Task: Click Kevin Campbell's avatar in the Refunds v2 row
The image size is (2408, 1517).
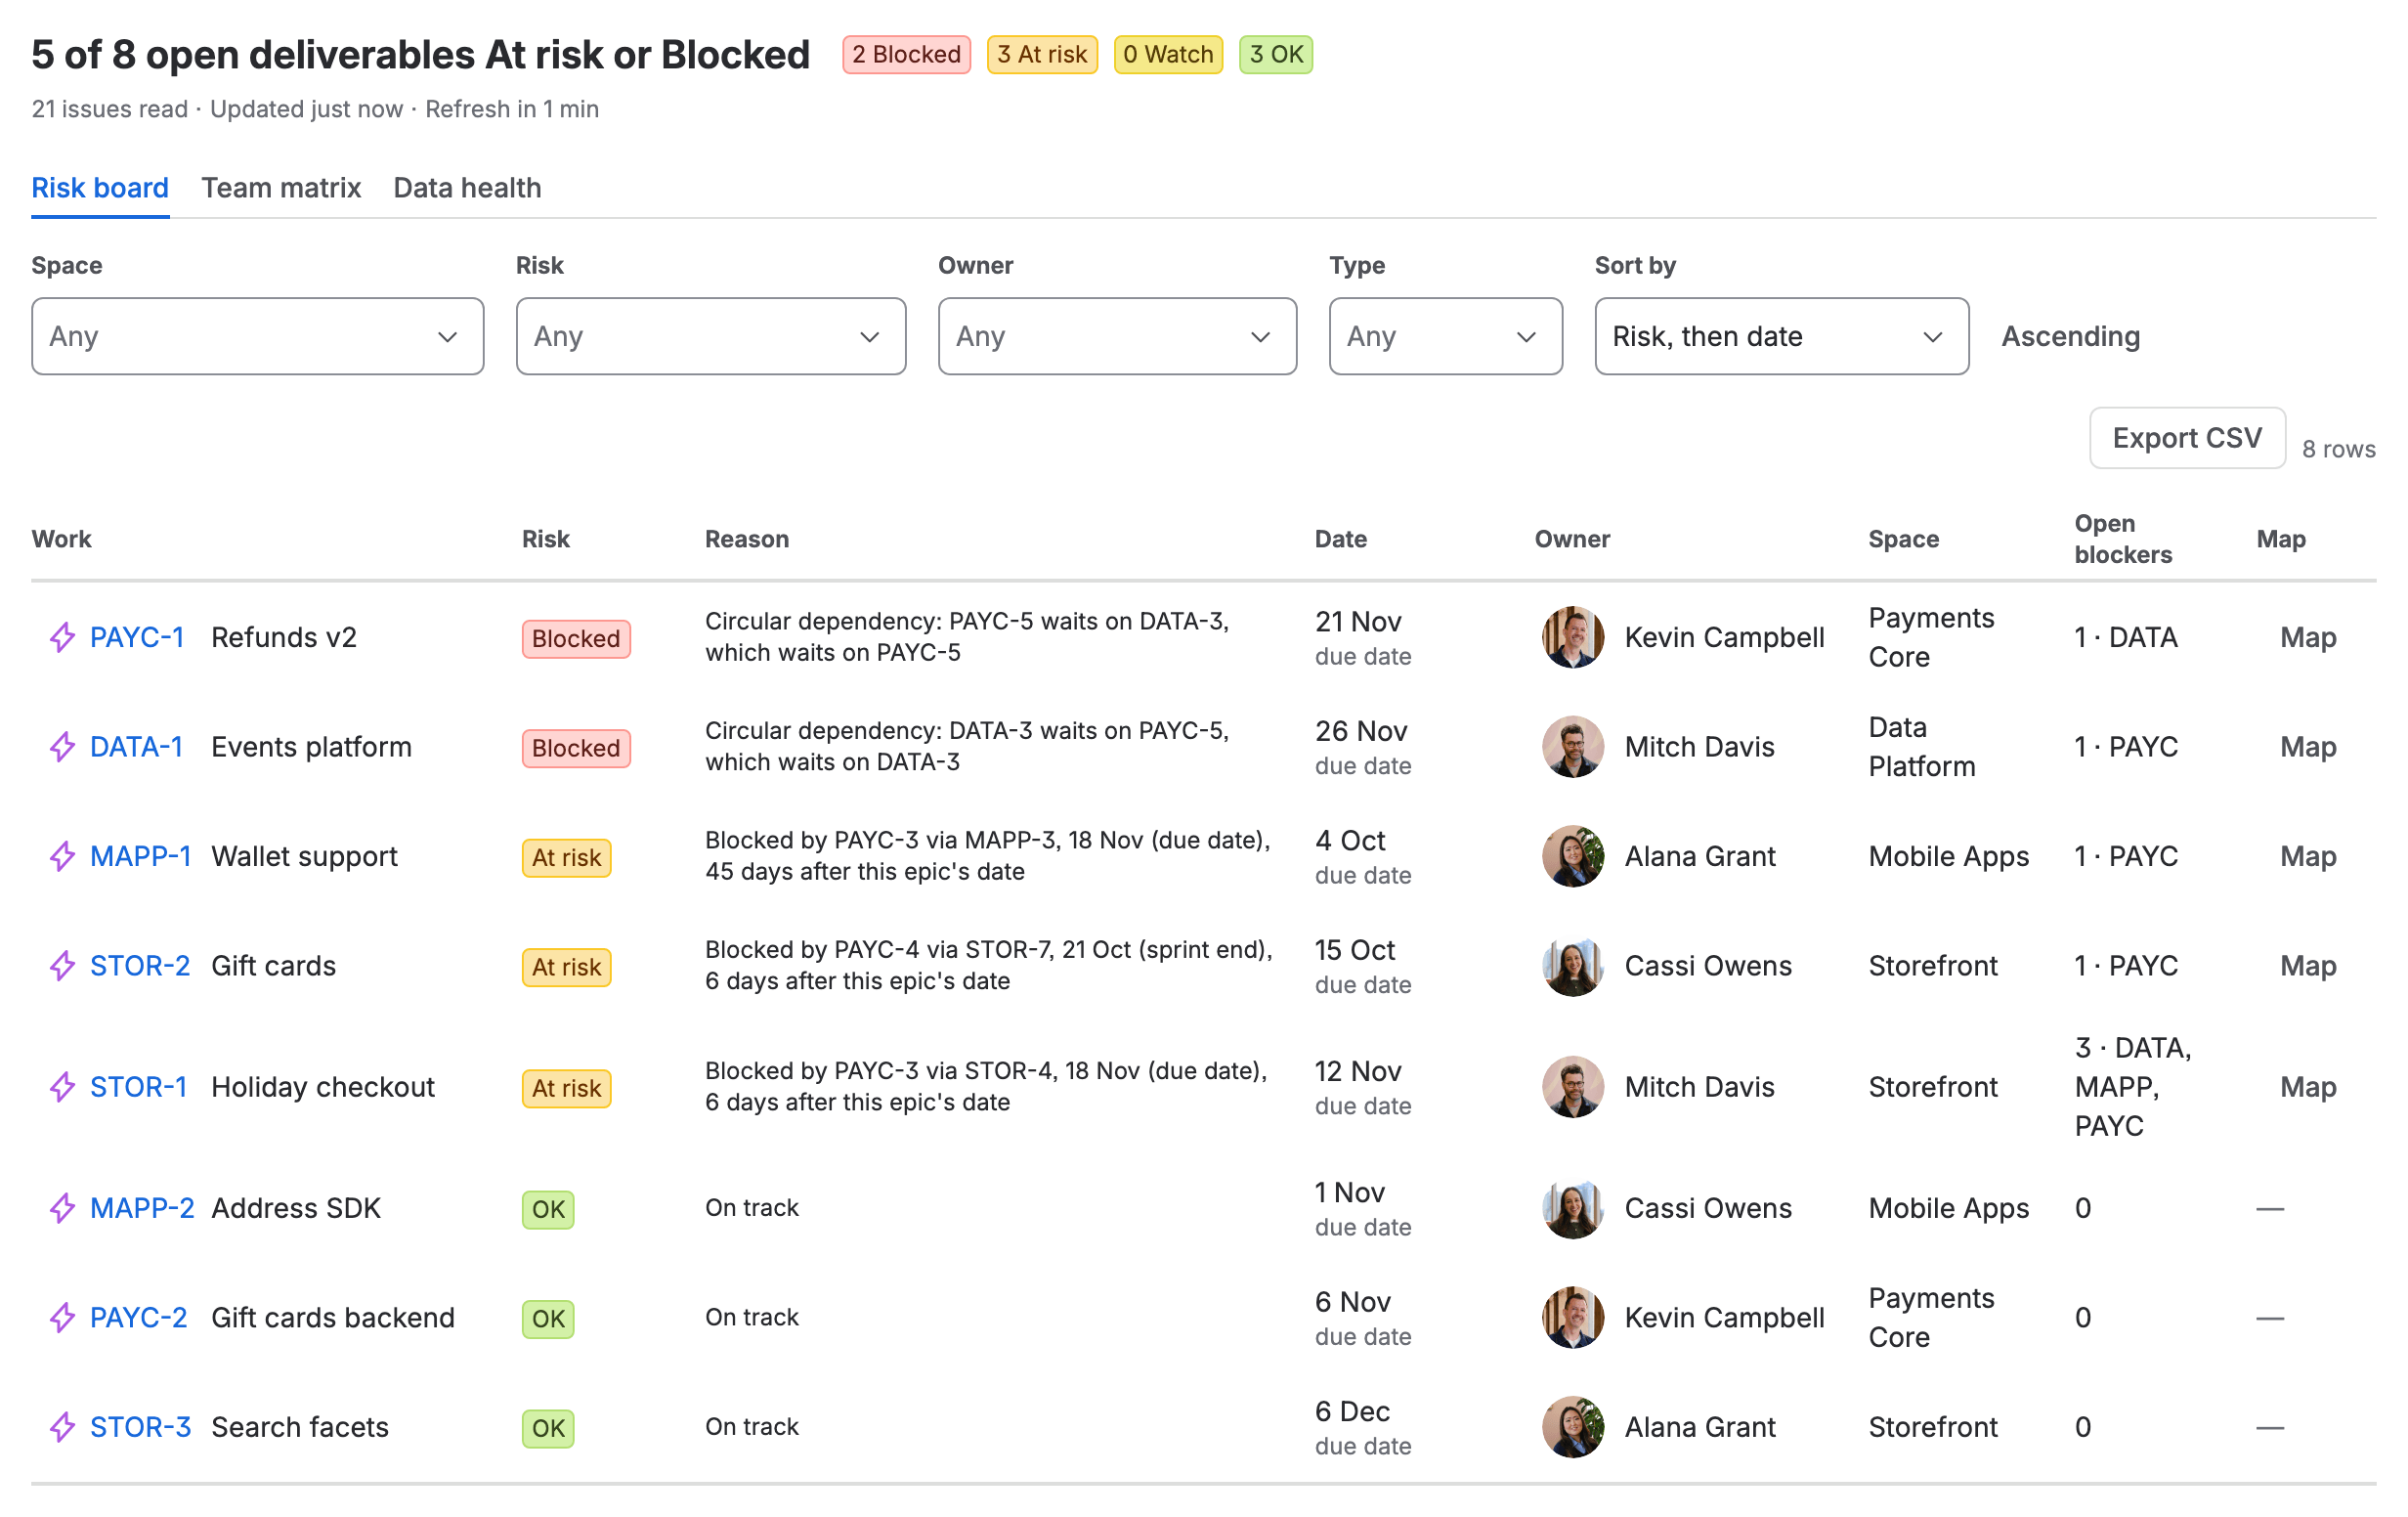Action: (x=1573, y=637)
